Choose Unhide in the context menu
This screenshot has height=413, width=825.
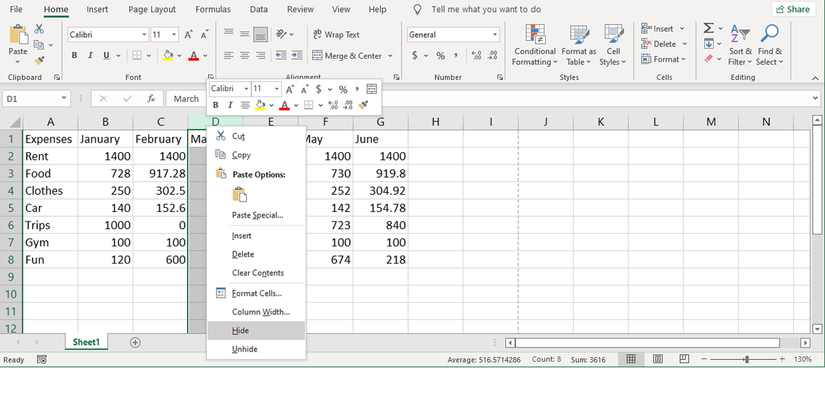[256, 349]
